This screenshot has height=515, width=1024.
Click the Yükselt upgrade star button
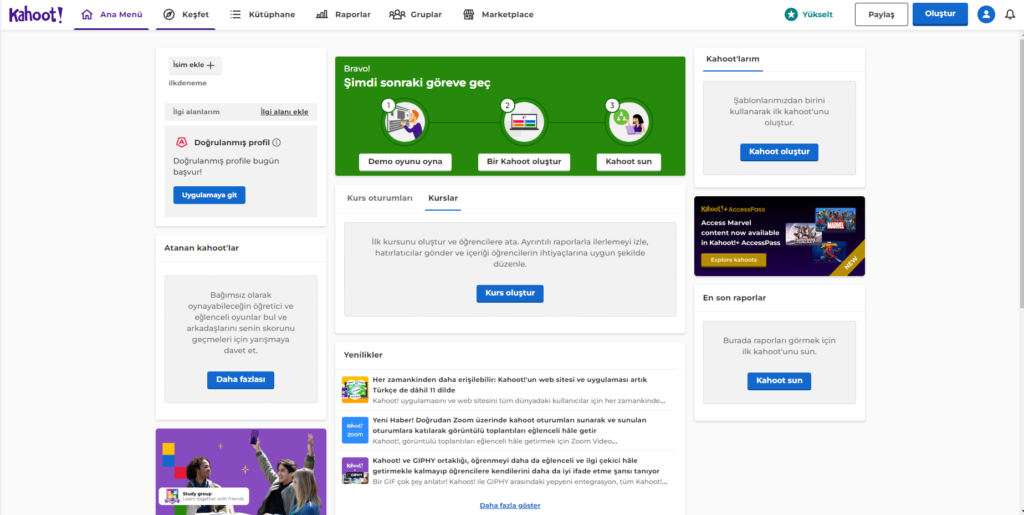808,14
